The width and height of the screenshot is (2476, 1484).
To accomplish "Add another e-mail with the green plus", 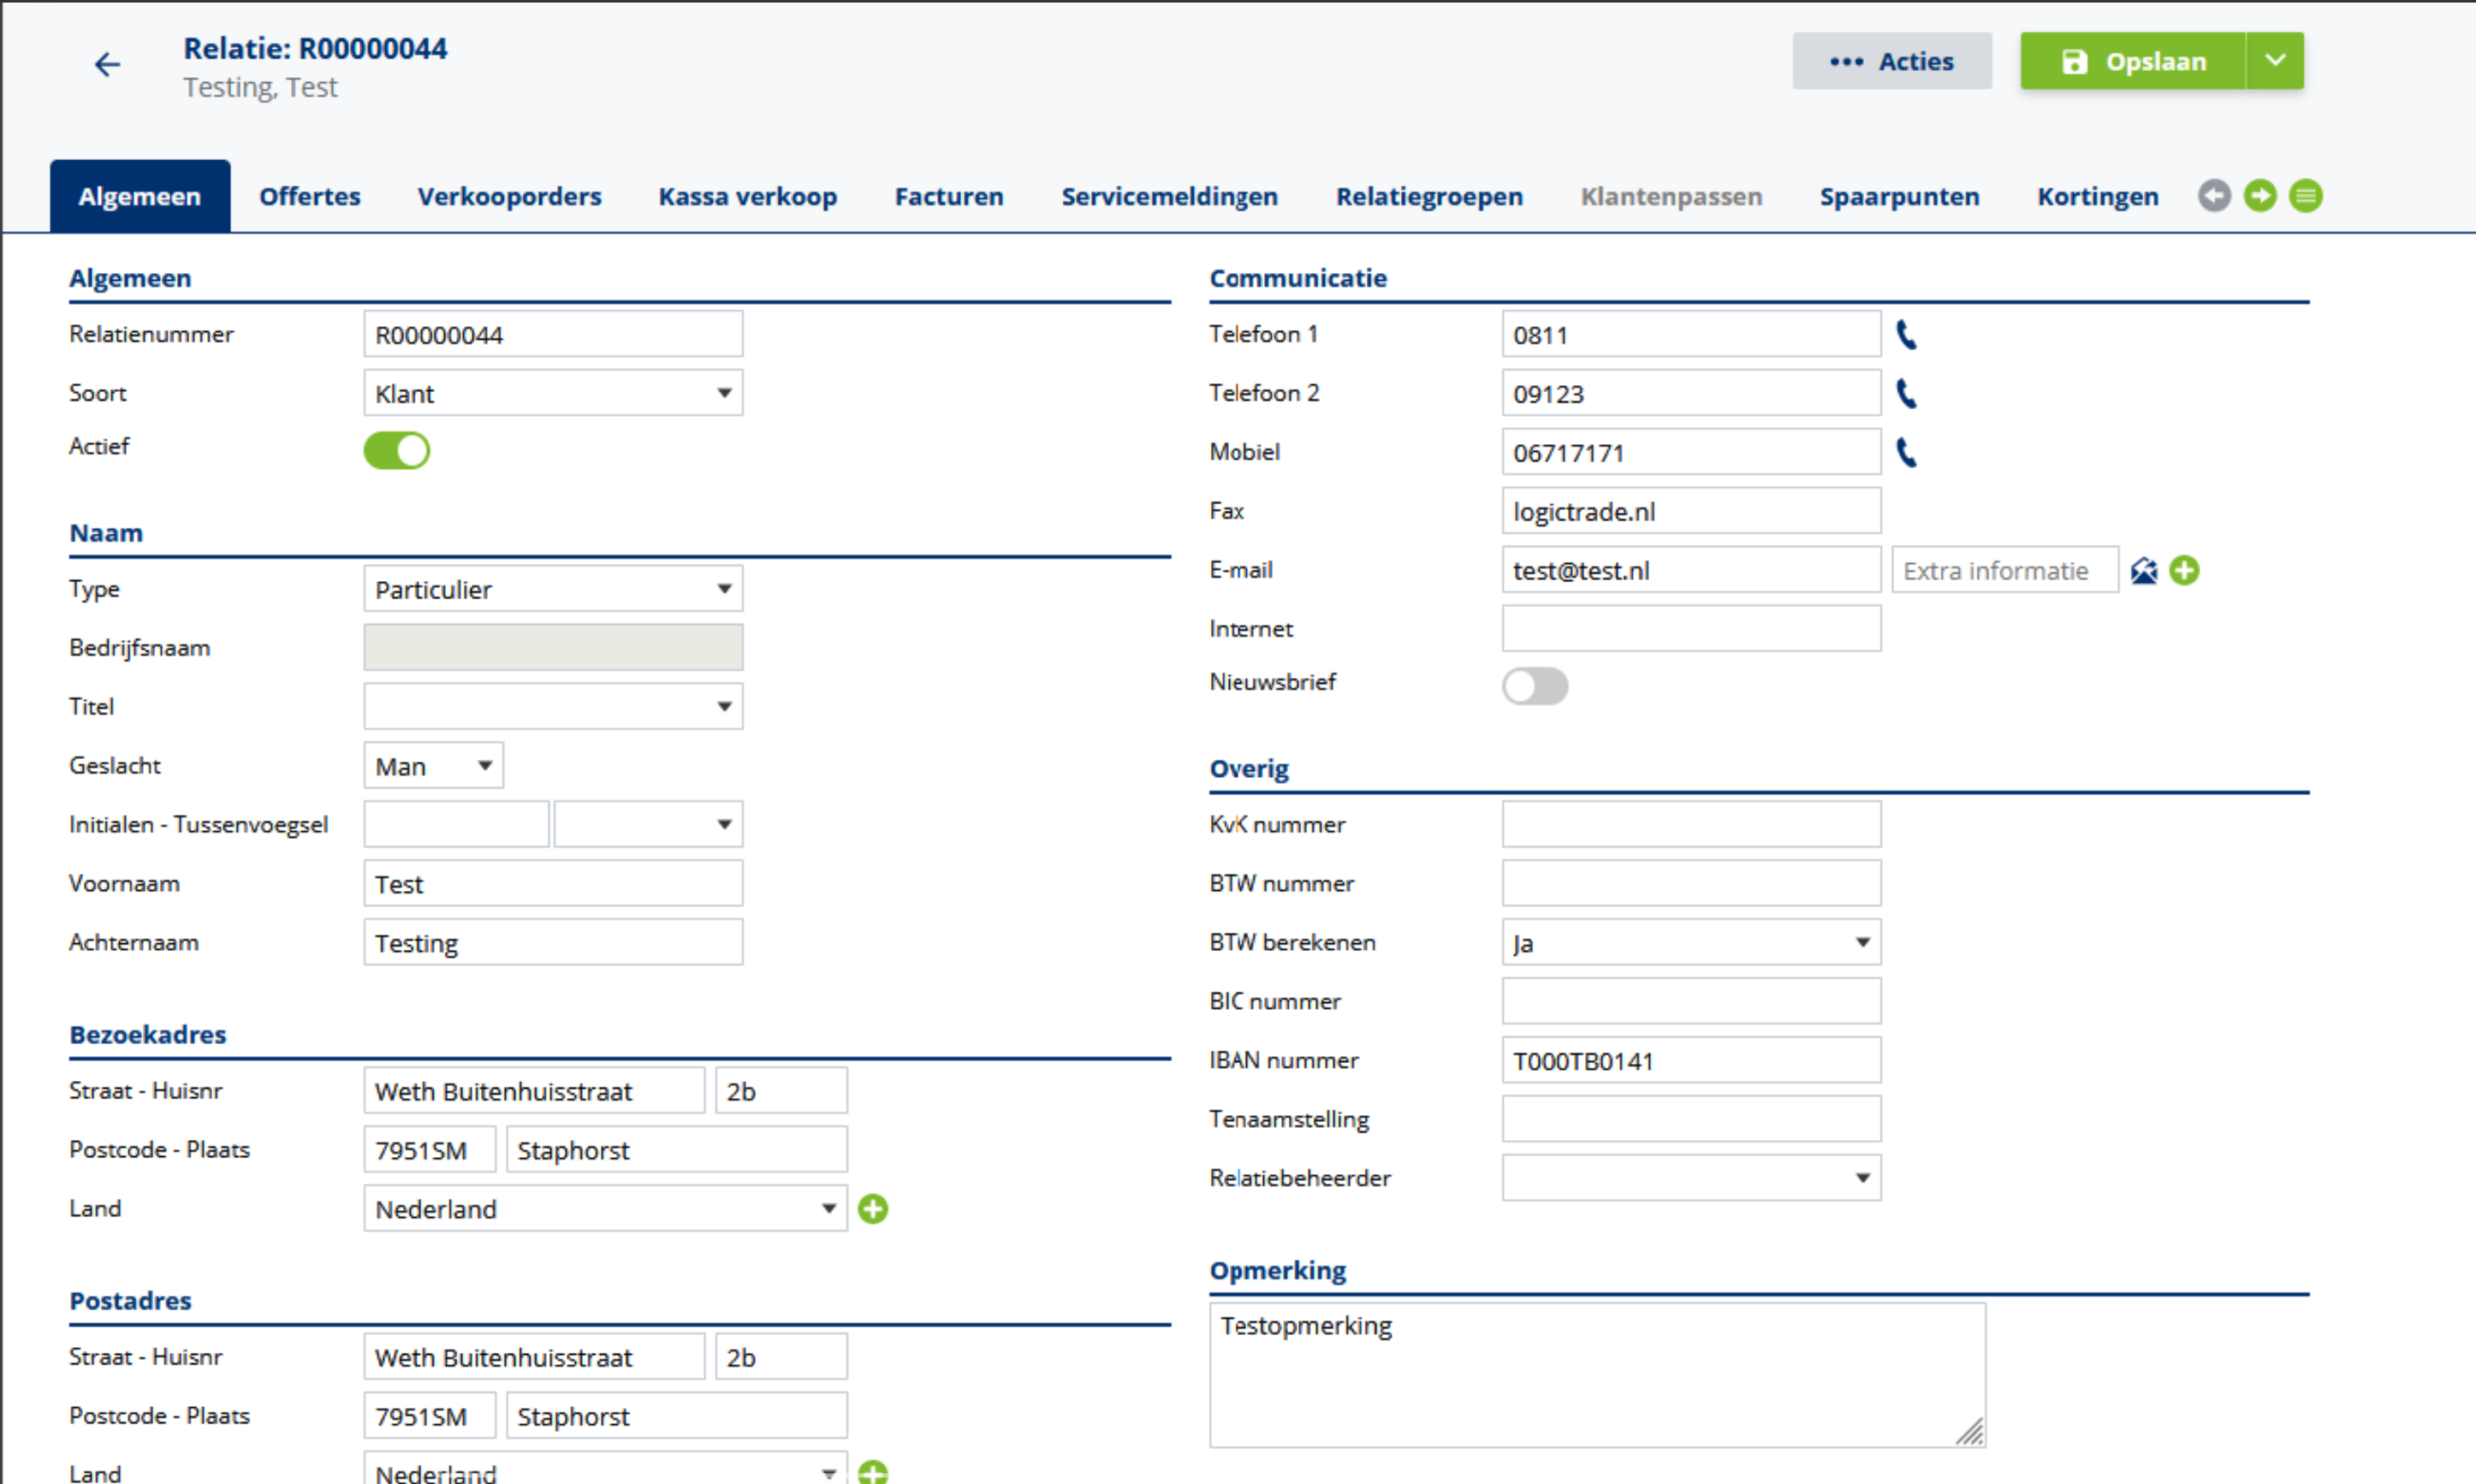I will click(2184, 570).
